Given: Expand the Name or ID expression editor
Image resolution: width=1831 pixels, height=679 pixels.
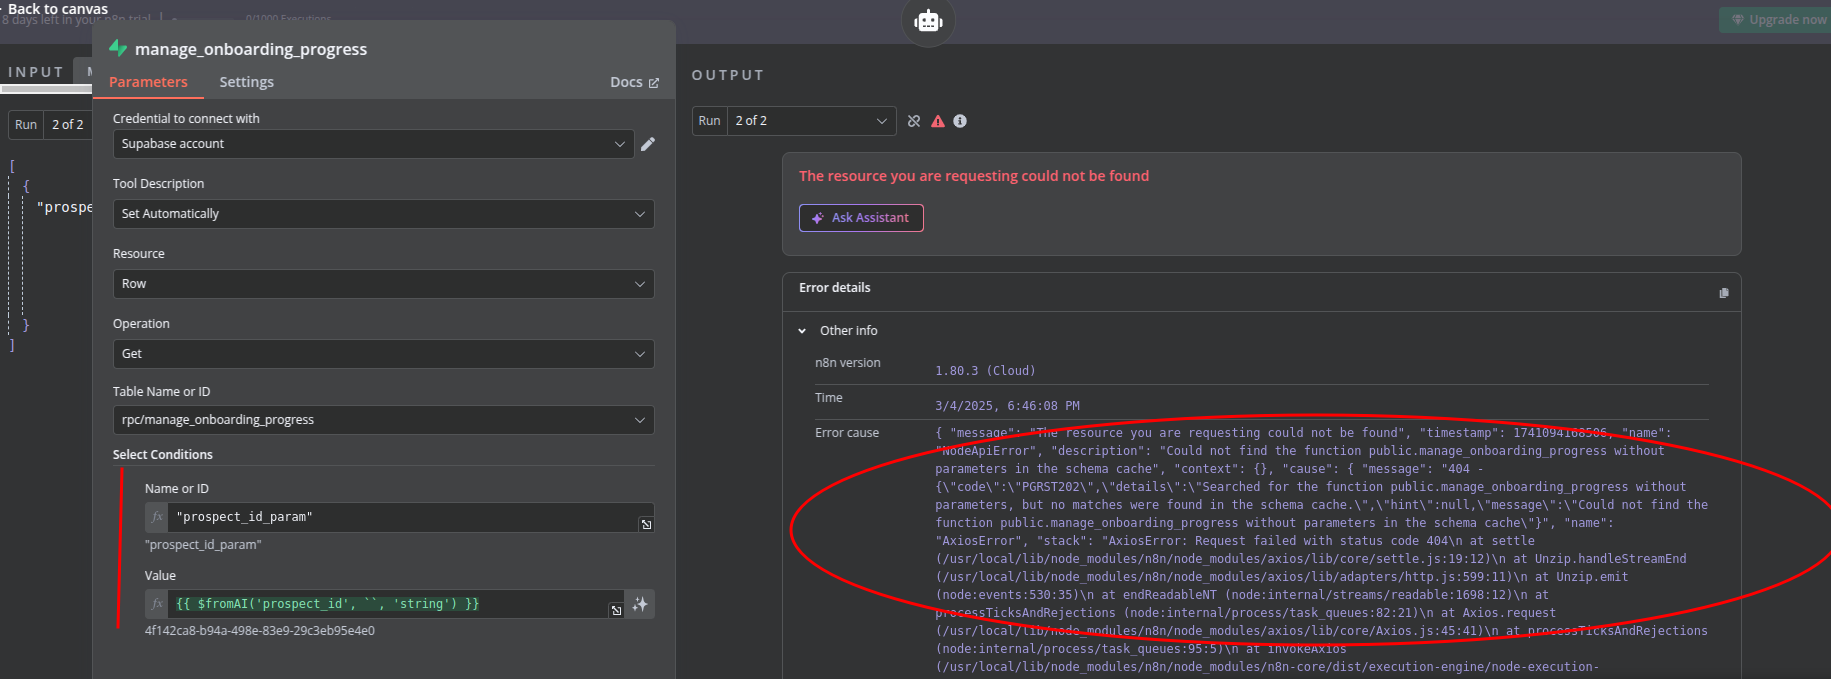Looking at the screenshot, I should 646,524.
